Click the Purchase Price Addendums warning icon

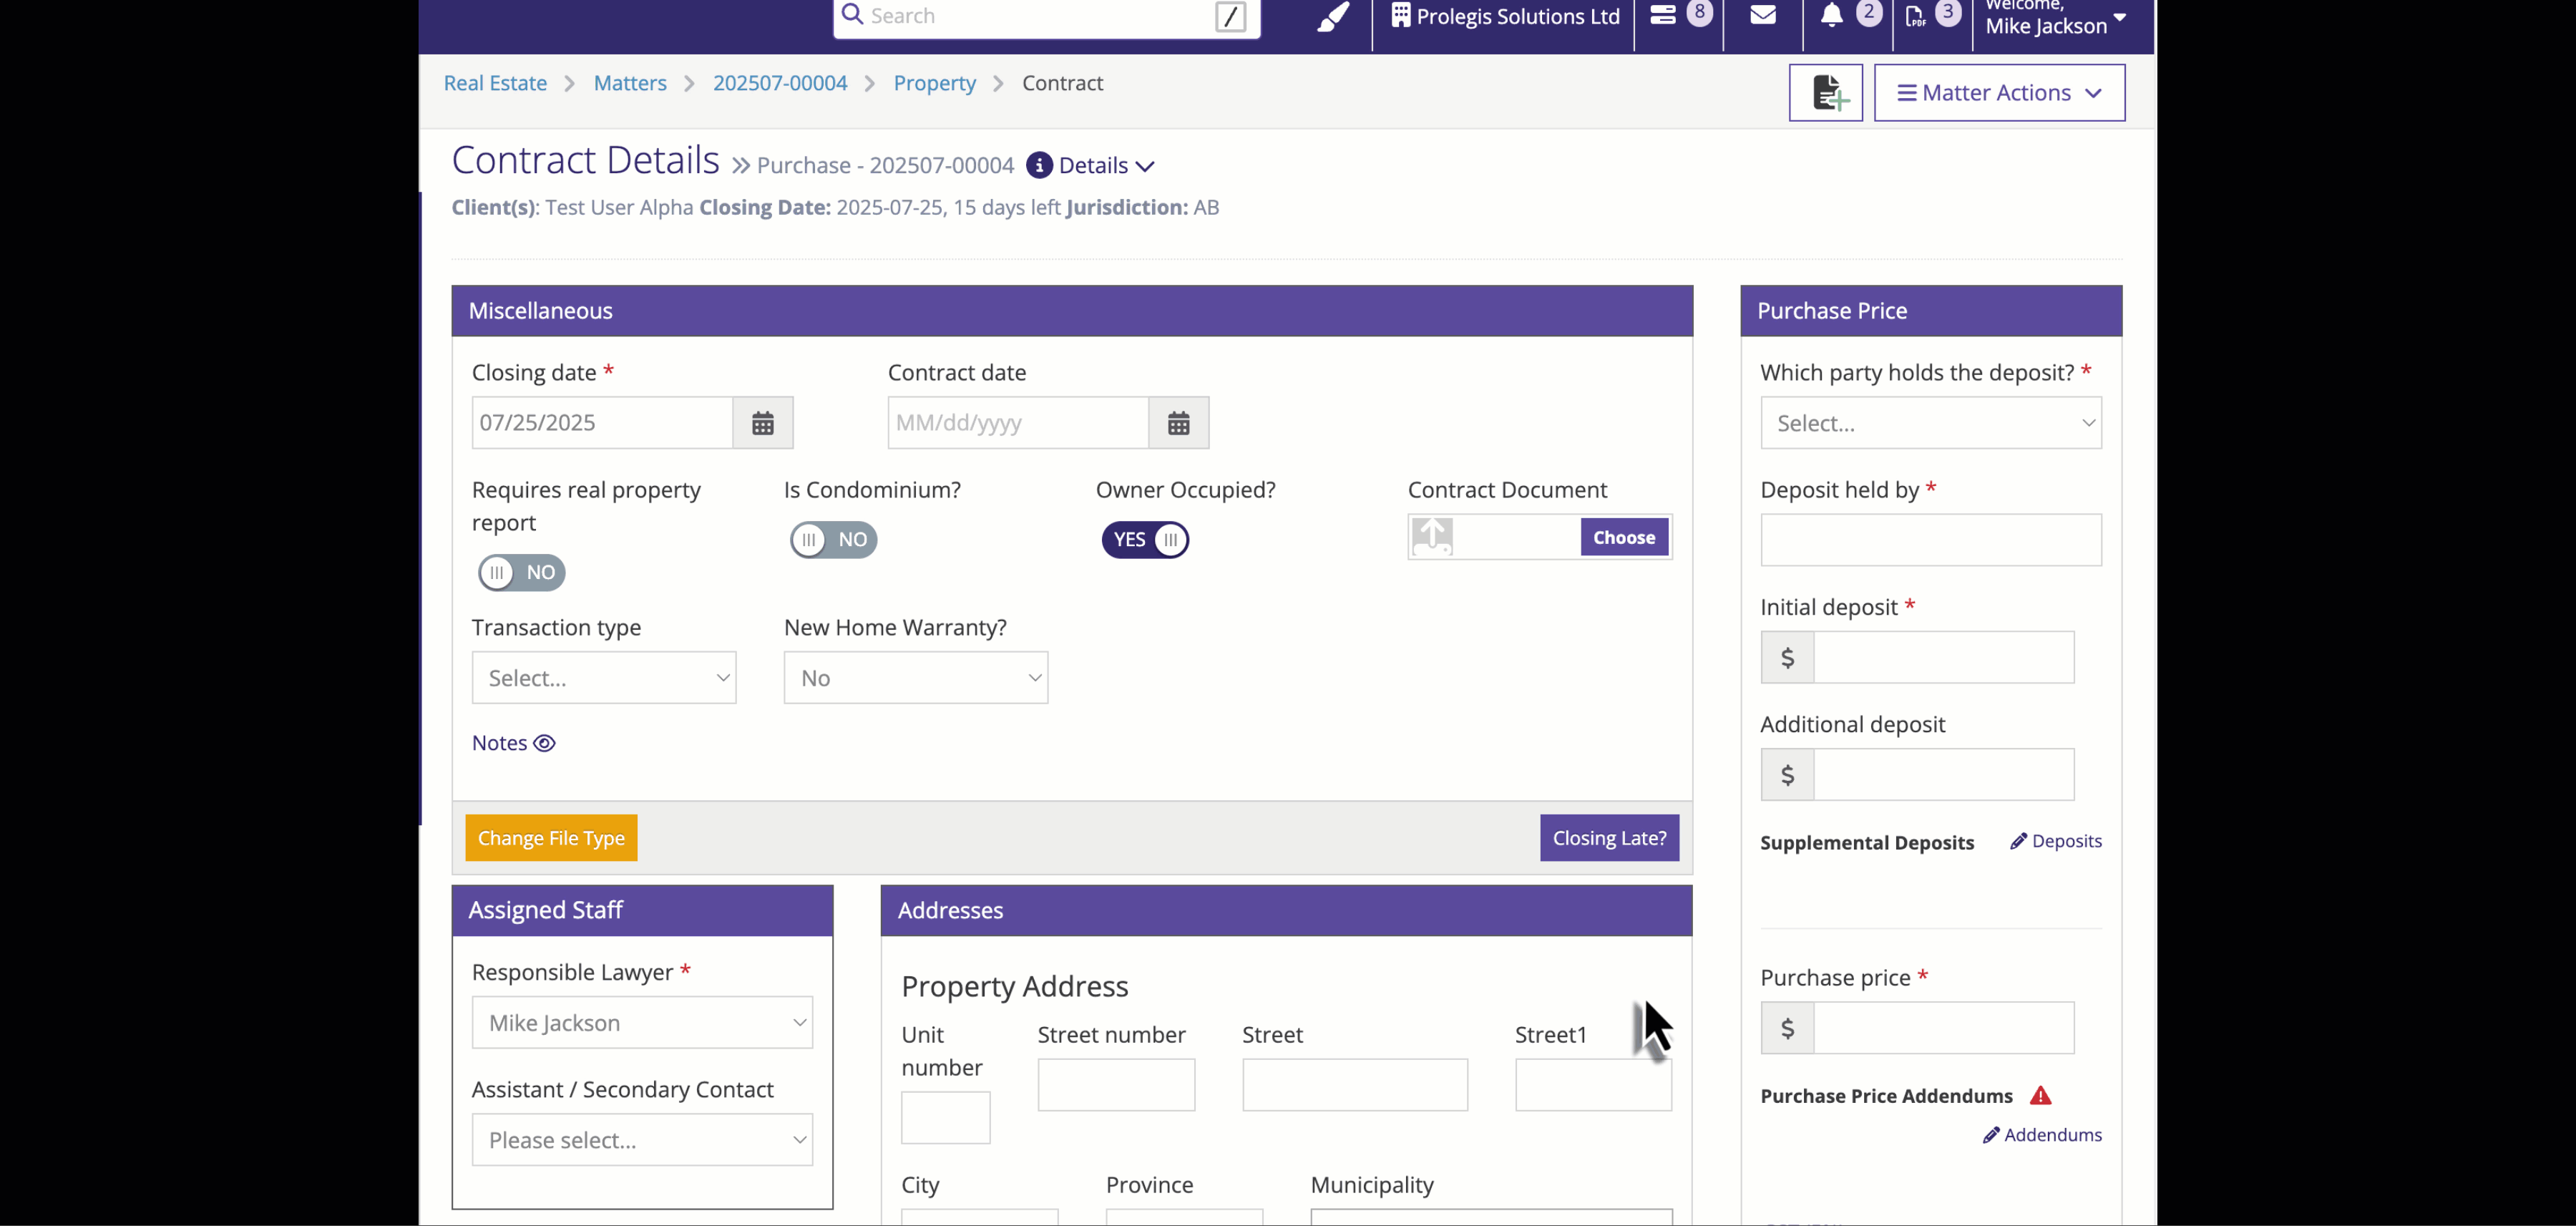point(2040,1096)
